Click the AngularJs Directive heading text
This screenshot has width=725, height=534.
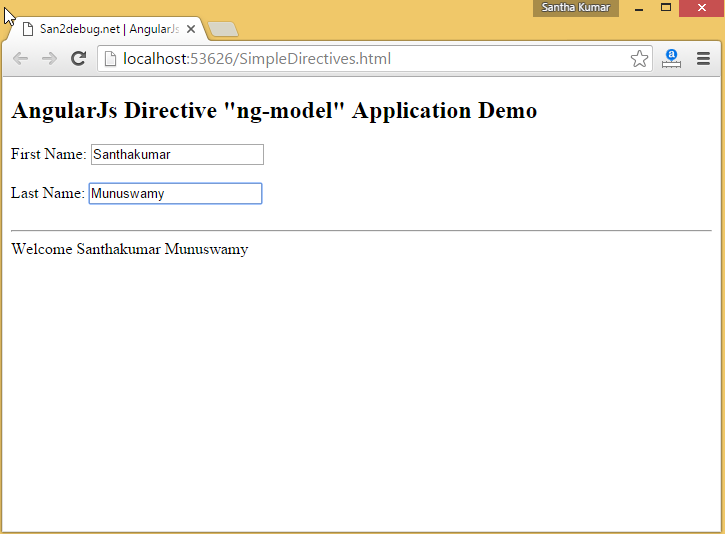click(274, 111)
